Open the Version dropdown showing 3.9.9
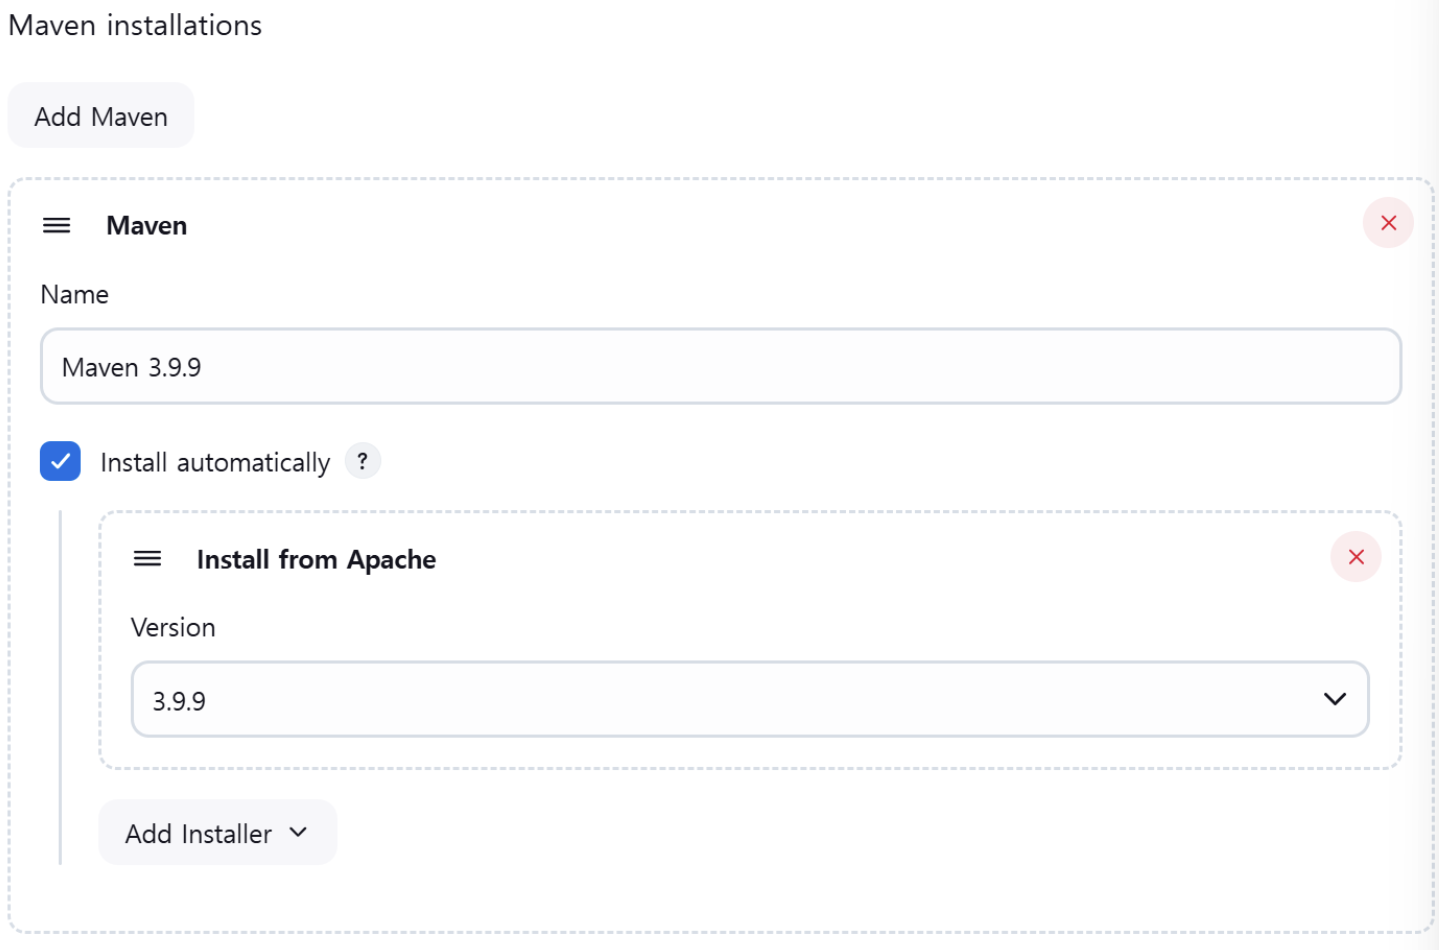Image resolution: width=1448 pixels, height=950 pixels. pos(749,700)
